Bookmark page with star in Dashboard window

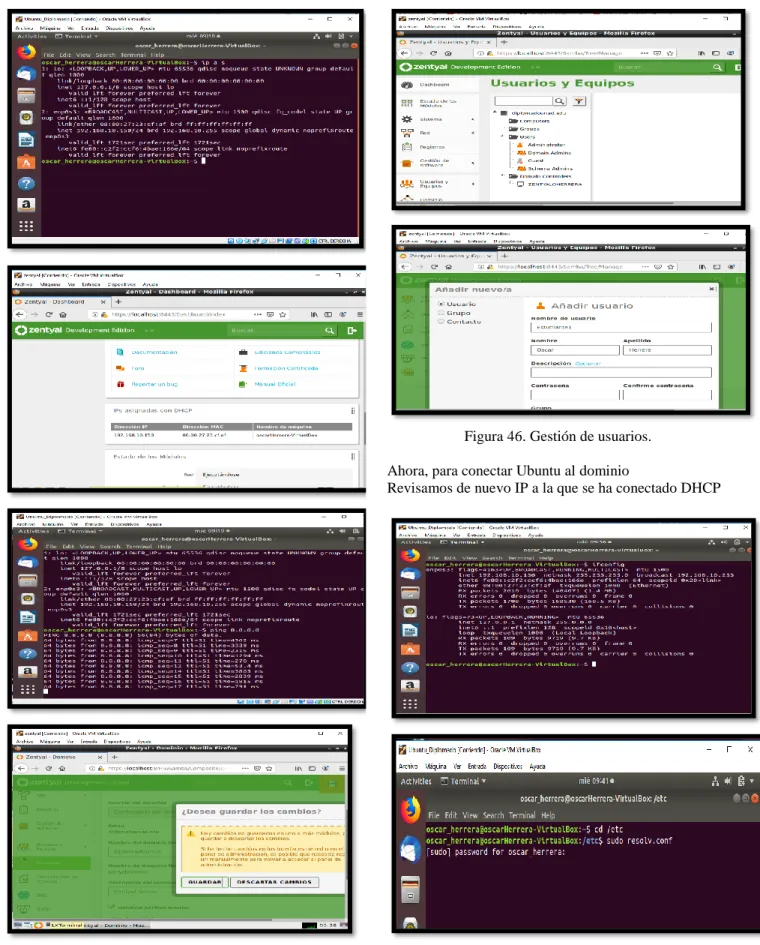pos(283,315)
